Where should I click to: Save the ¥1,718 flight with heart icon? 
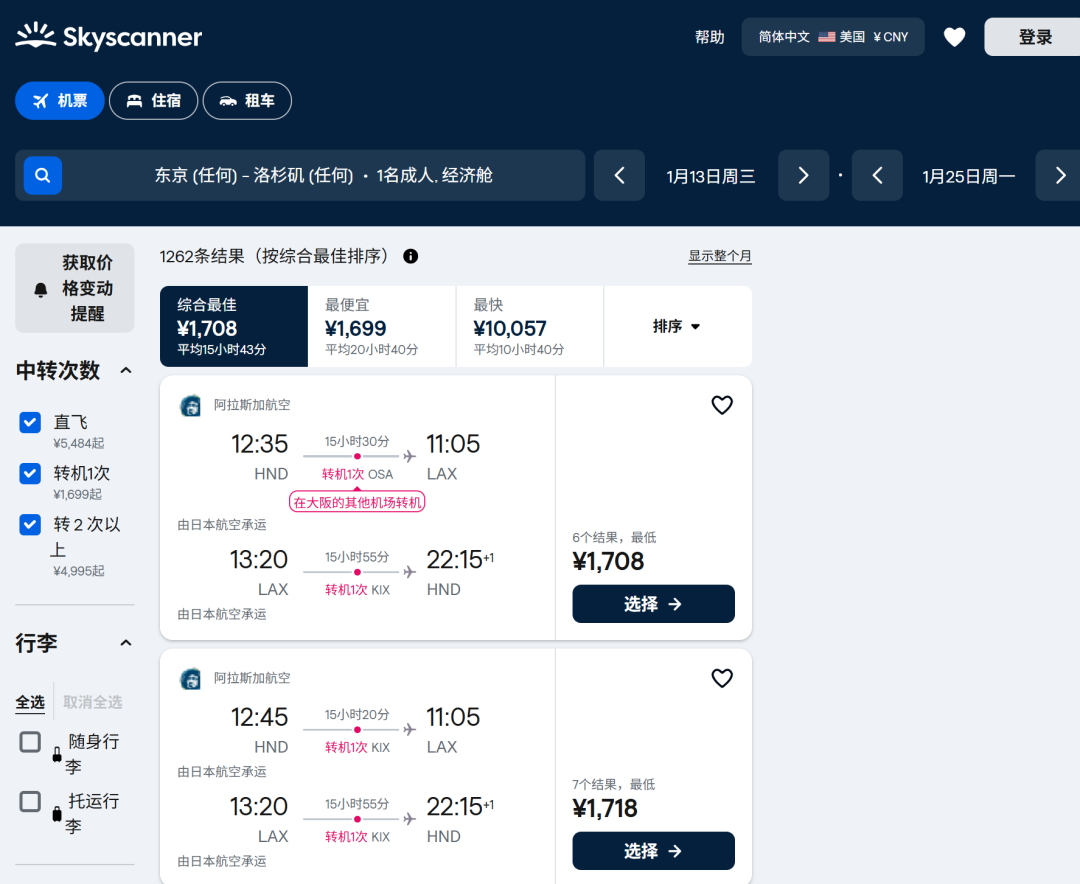[x=722, y=679]
